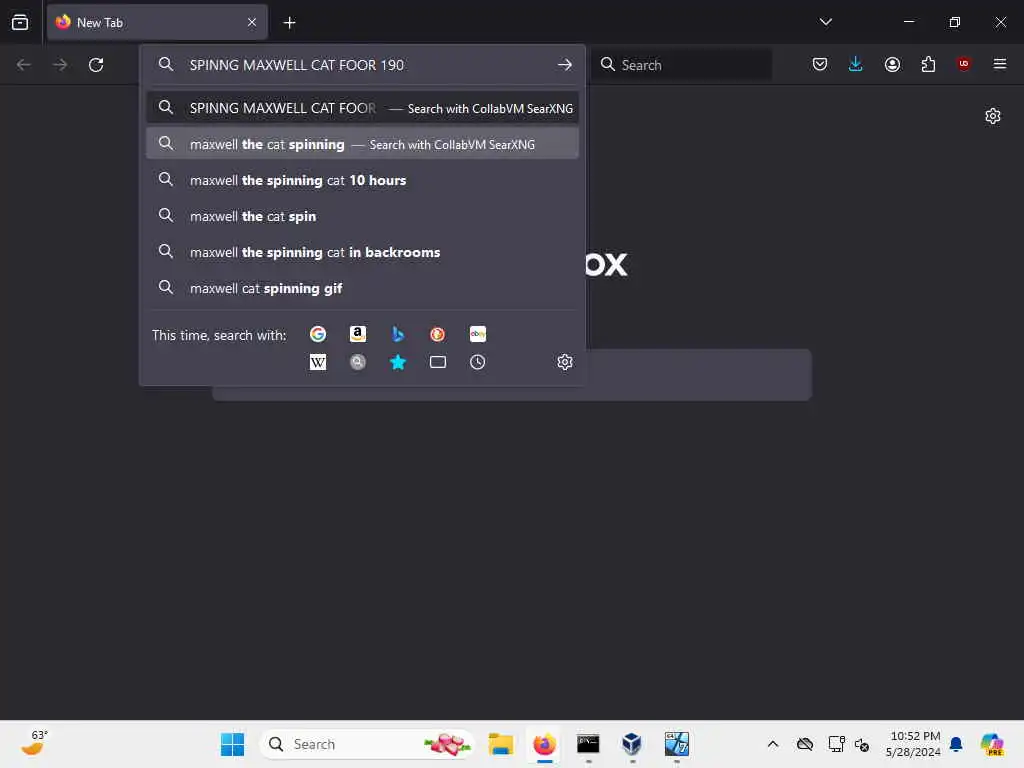1024x768 pixels.
Task: Go back one page
Action: tap(24, 65)
